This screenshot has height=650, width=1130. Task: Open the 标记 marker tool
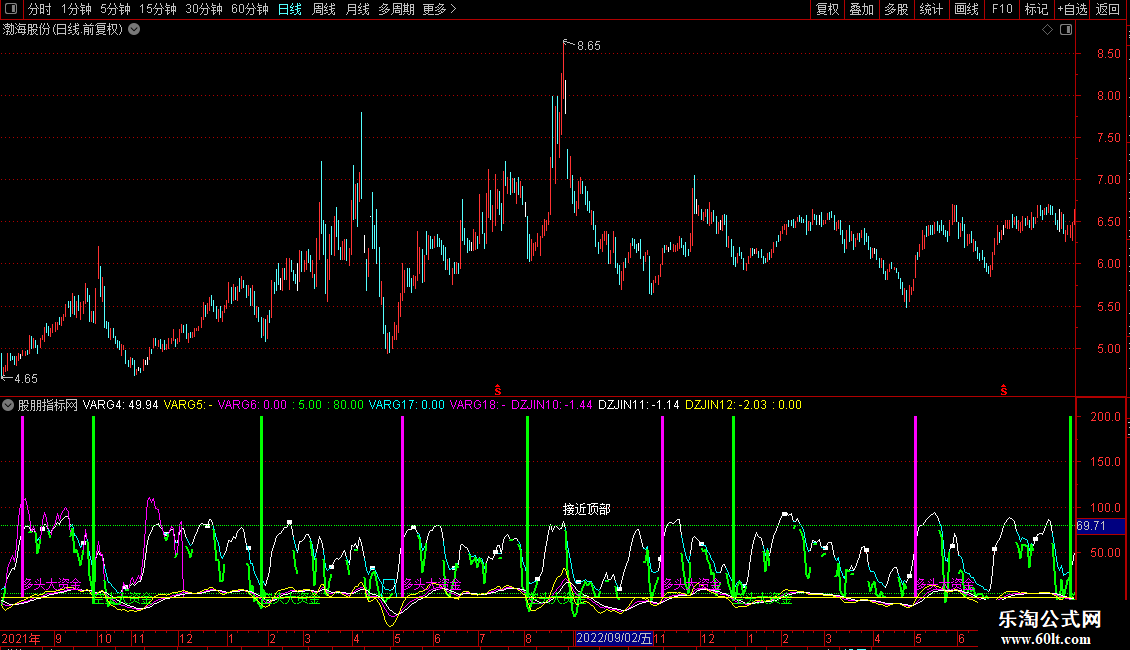tap(1036, 10)
